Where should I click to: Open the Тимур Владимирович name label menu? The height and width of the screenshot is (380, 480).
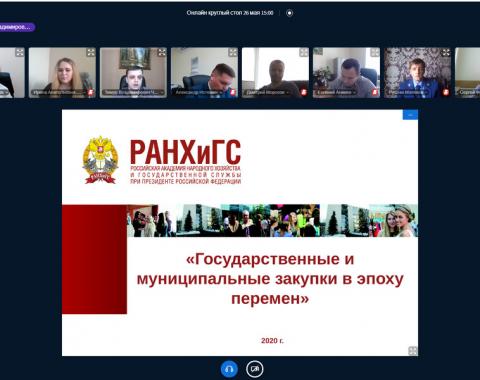(x=133, y=92)
